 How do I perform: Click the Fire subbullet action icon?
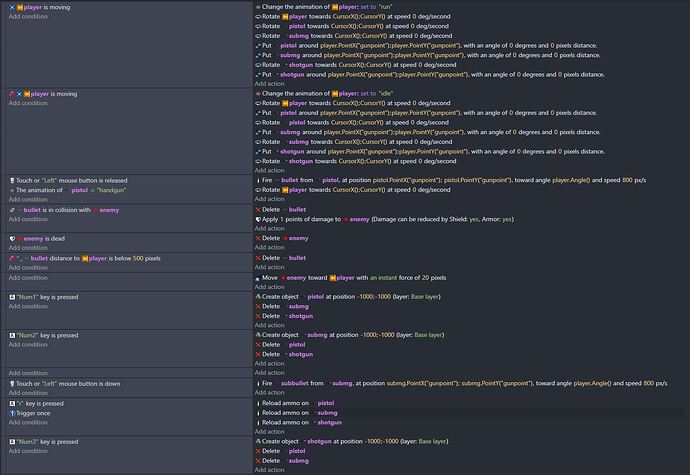coord(258,383)
